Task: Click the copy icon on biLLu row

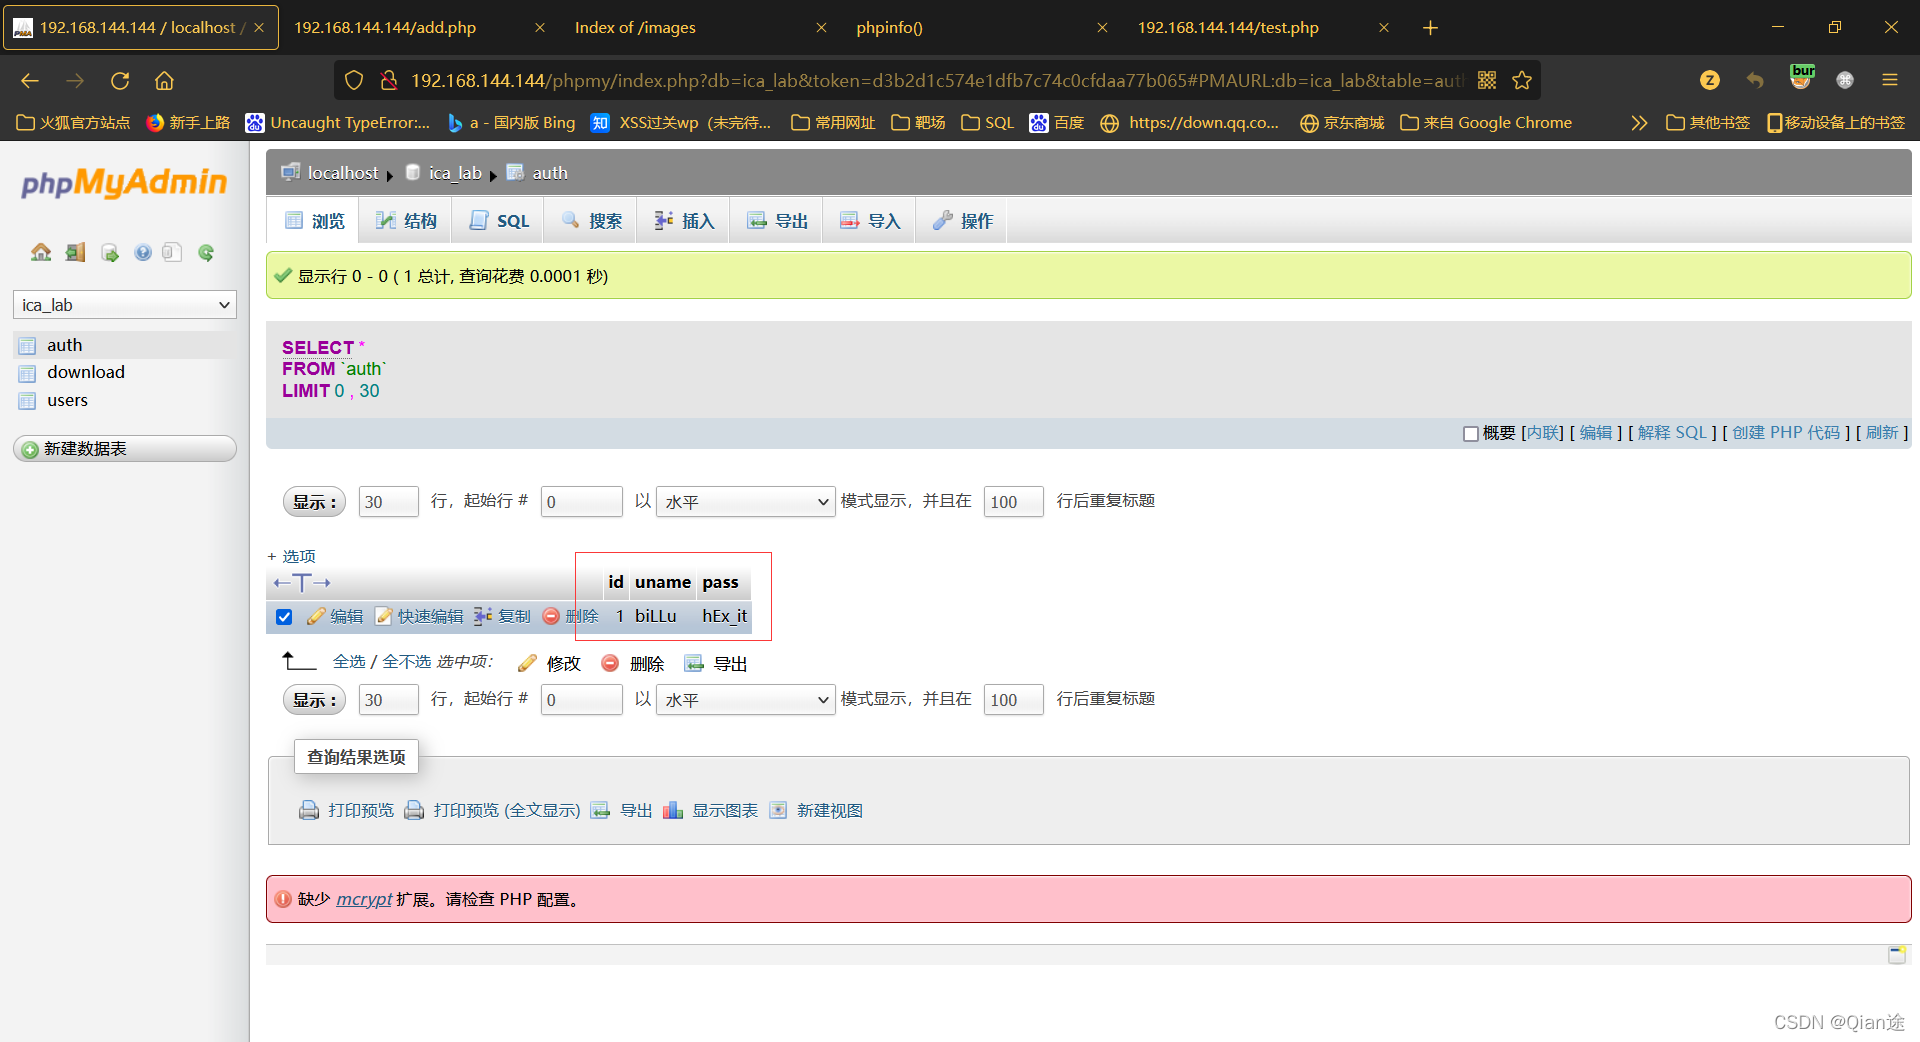Action: pyautogui.click(x=483, y=617)
